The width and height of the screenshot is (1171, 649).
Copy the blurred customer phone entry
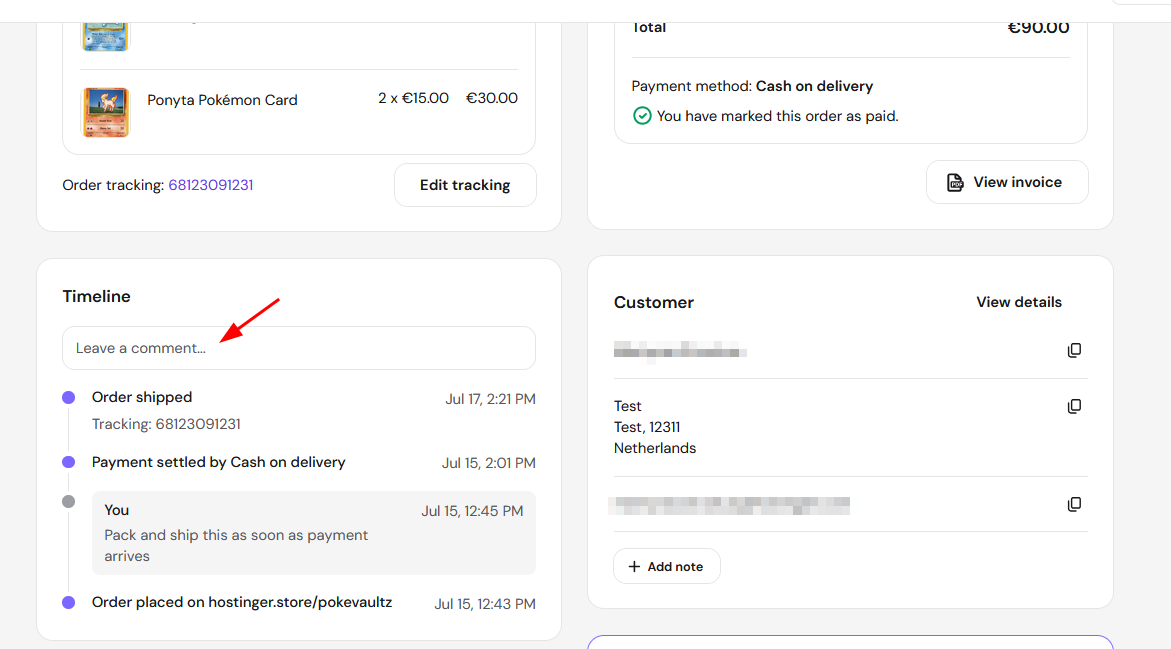coord(1074,504)
